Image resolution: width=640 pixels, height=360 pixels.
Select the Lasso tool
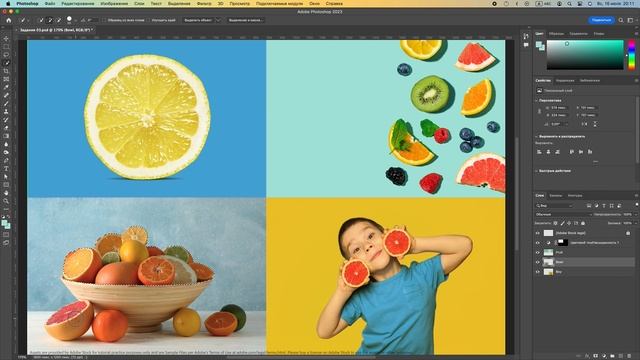click(x=6, y=55)
